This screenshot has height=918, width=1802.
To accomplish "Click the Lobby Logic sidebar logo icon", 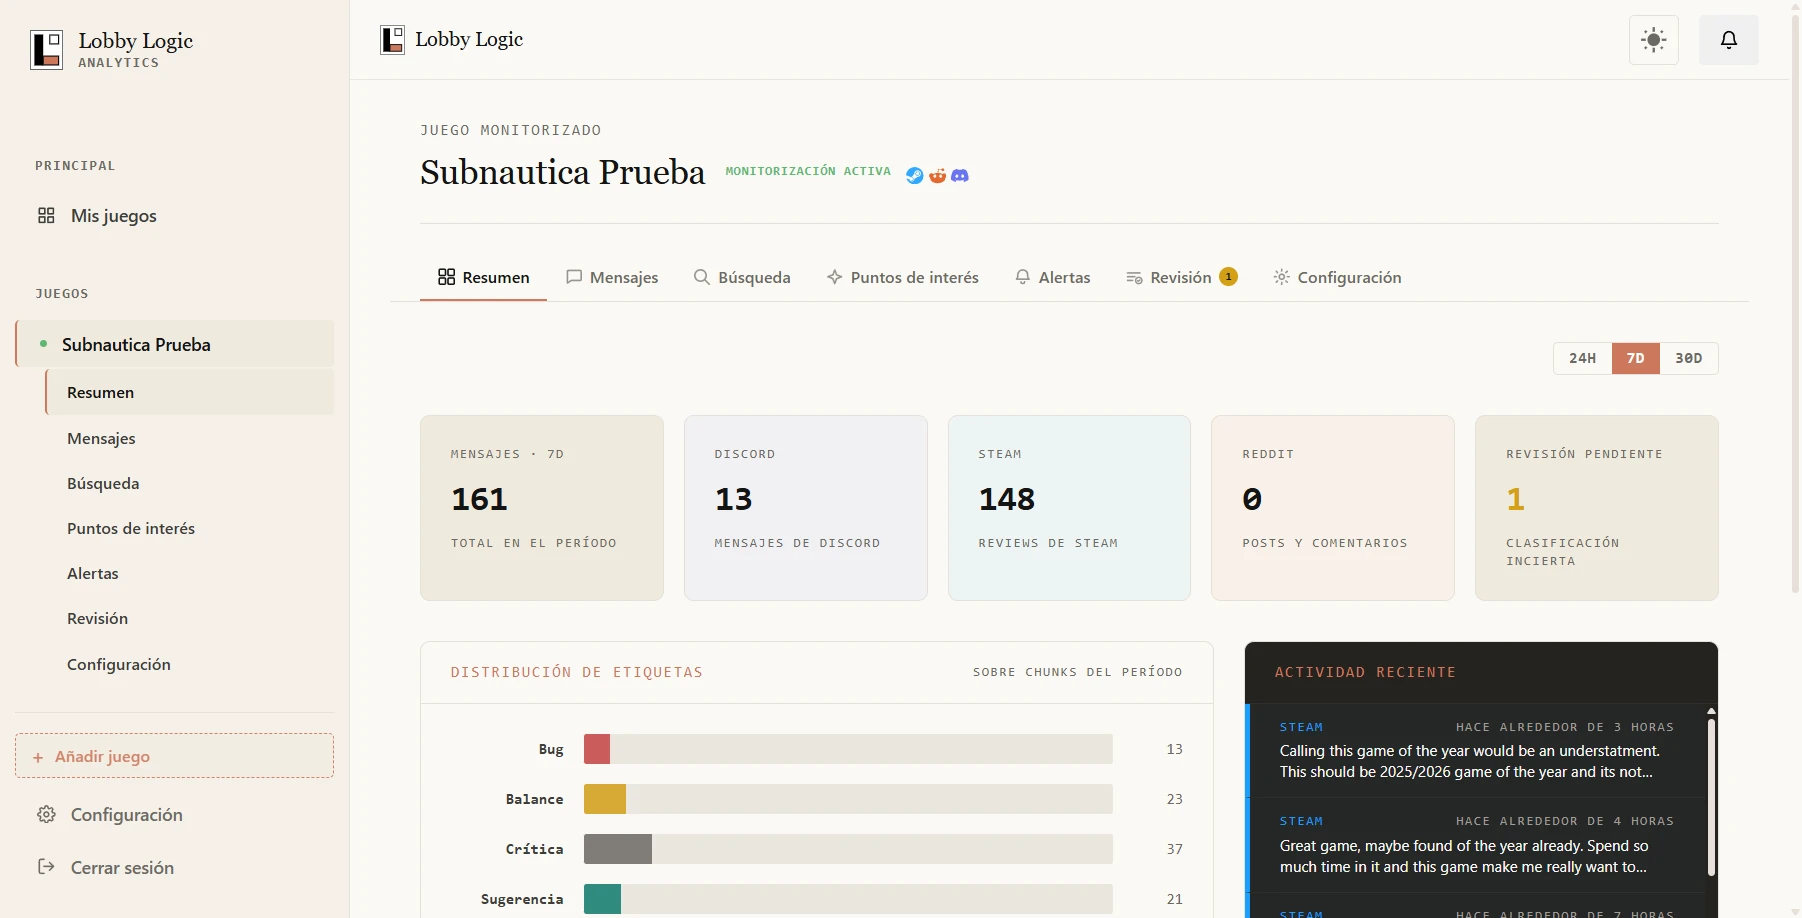I will click(47, 49).
